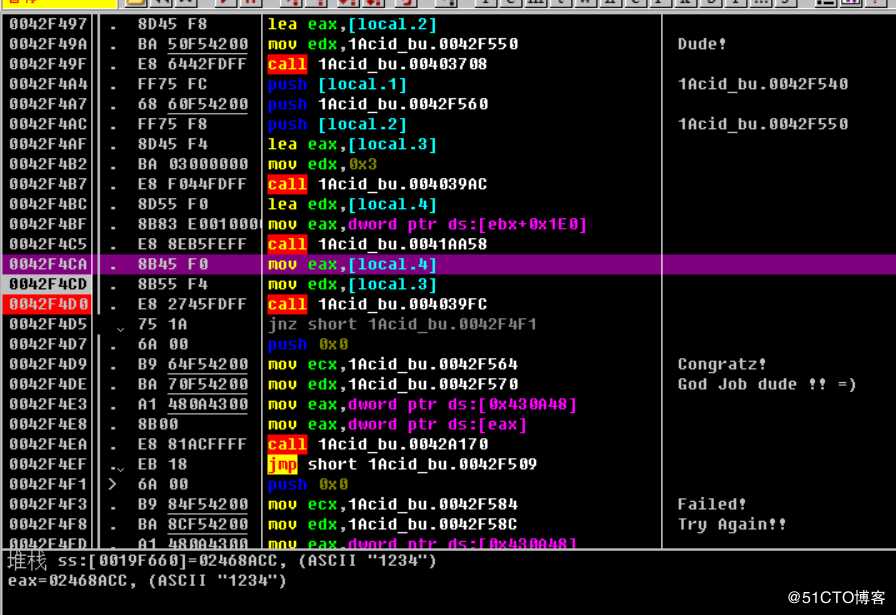Click info line 'ss:[0019F660]=02468ACC'
The width and height of the screenshot is (896, 615).
(x=222, y=561)
